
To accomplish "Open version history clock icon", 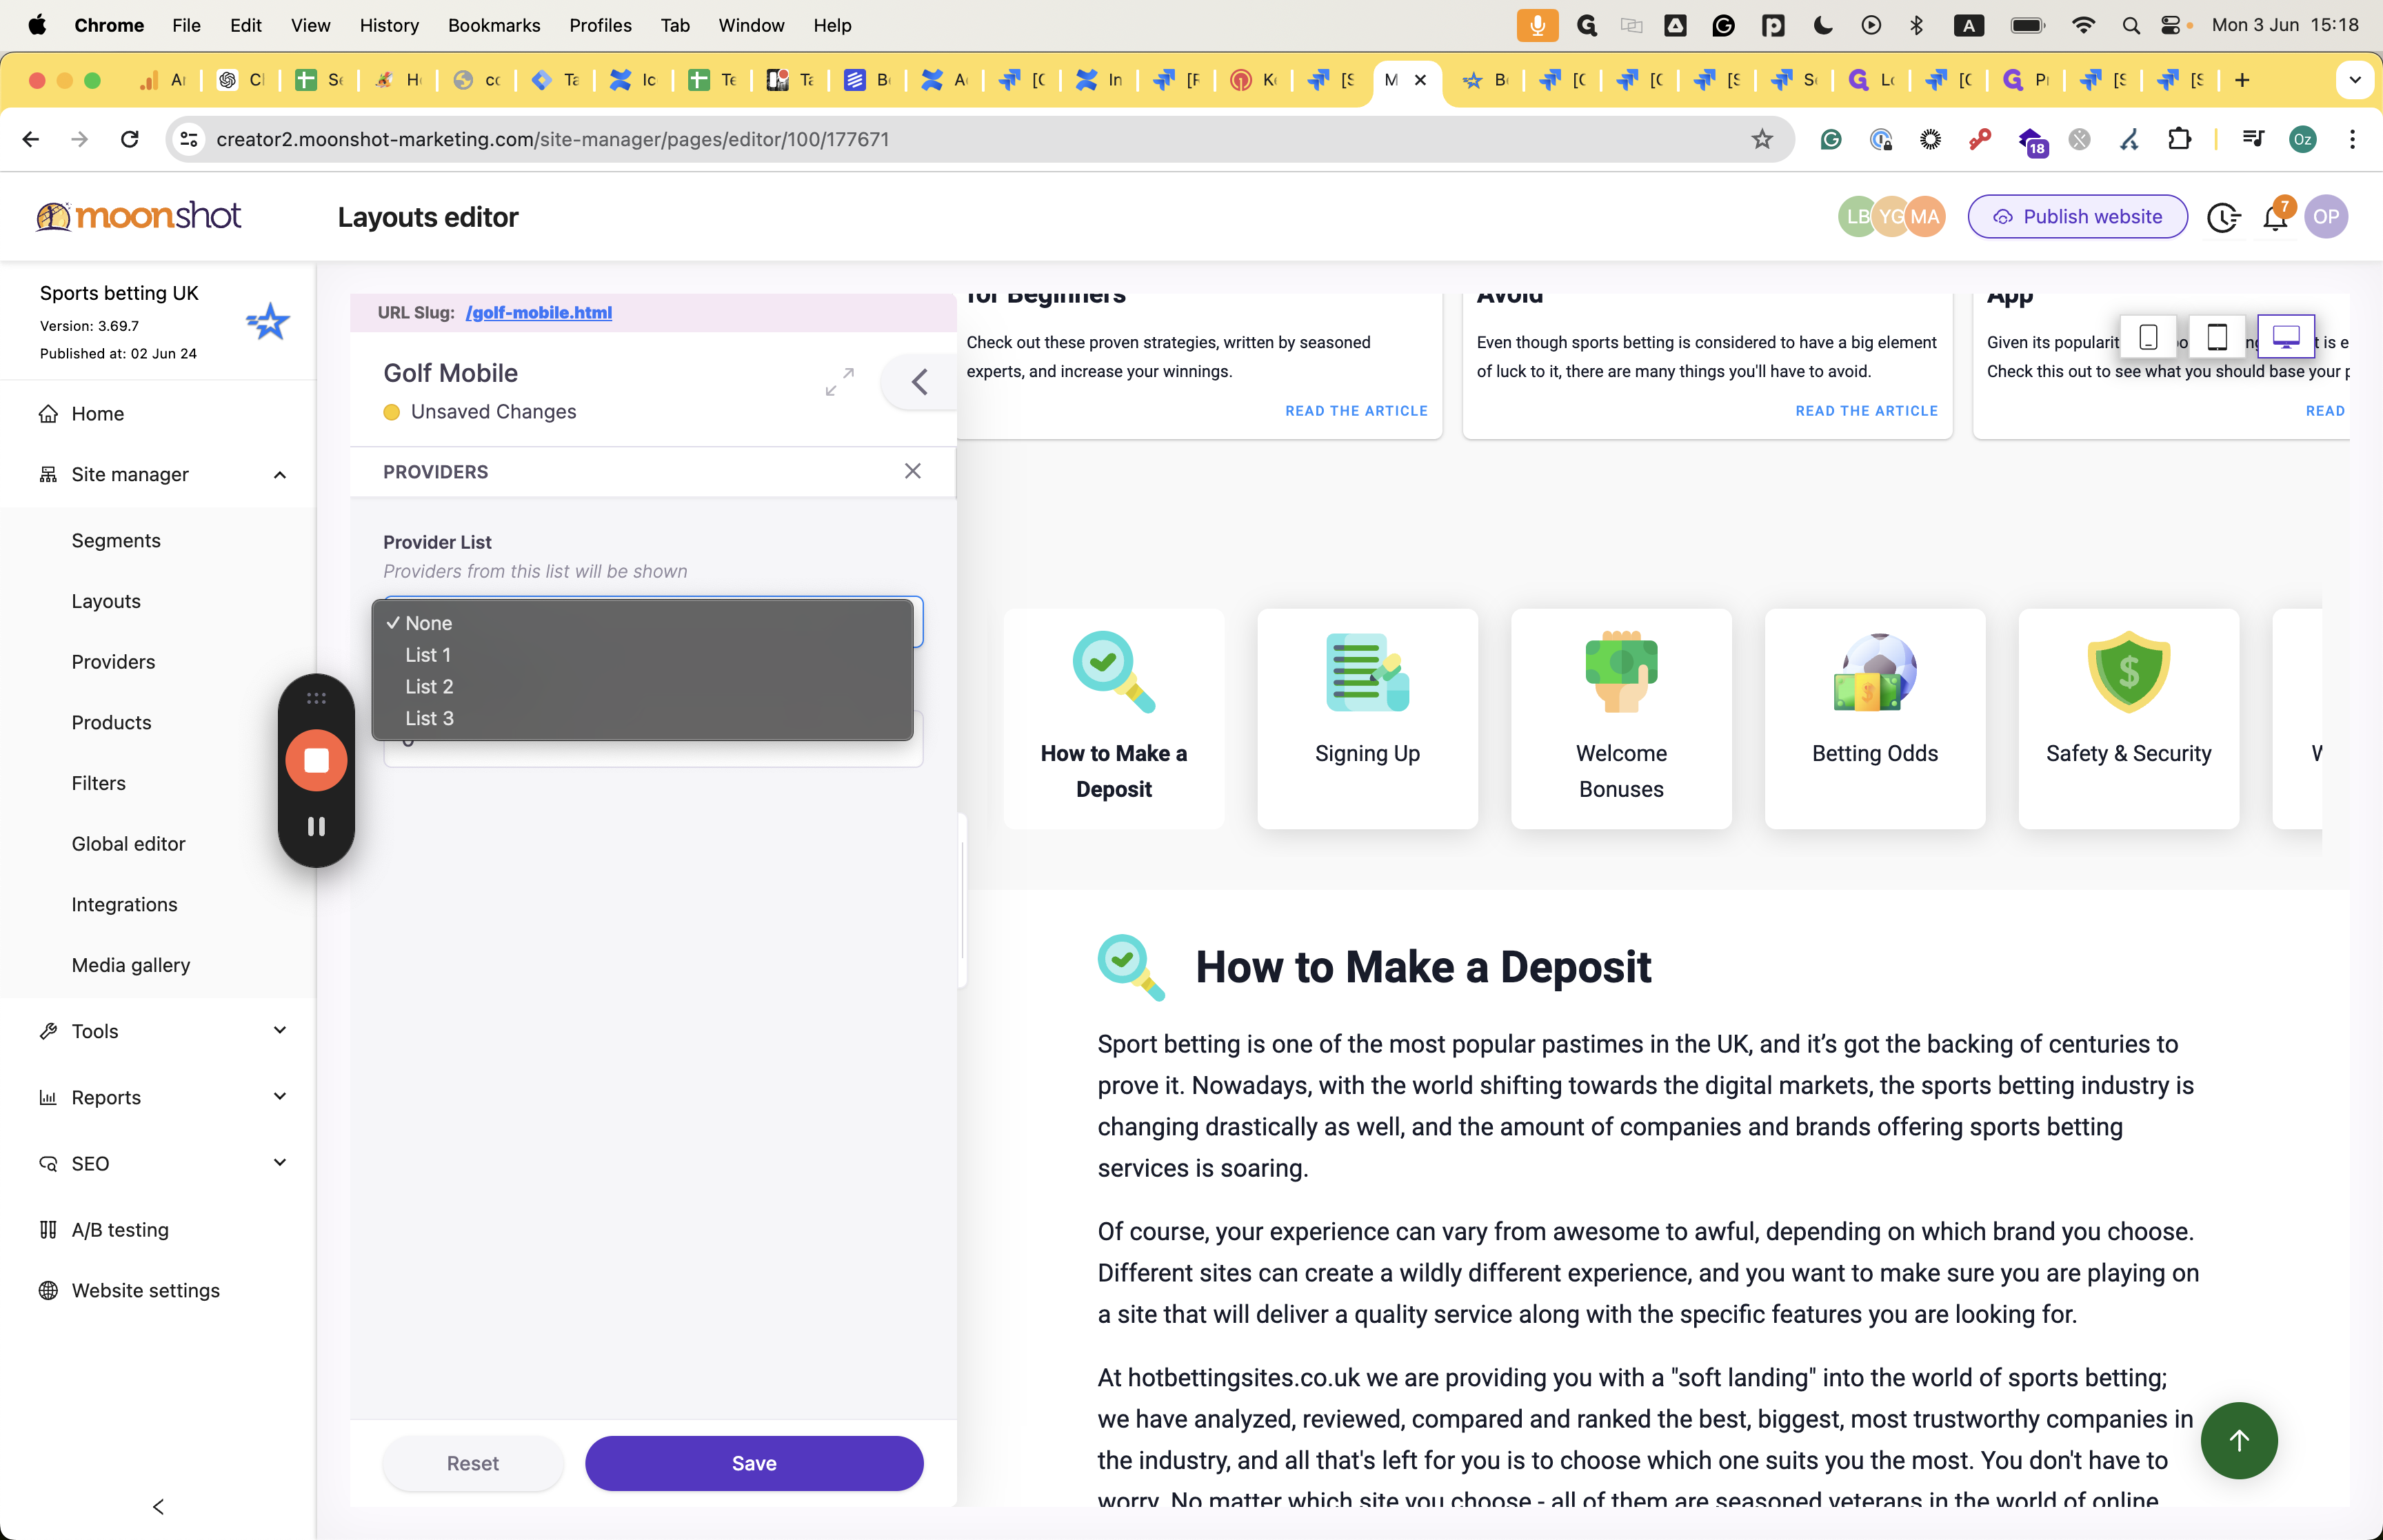I will click(2222, 217).
